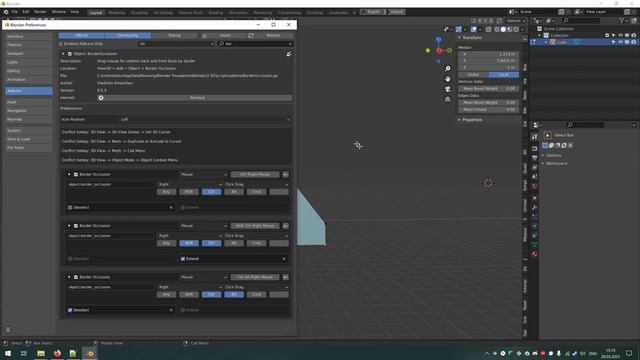Open Click Drag event dropdown in second keymap
Screen dimensions: 640x360
(256, 236)
